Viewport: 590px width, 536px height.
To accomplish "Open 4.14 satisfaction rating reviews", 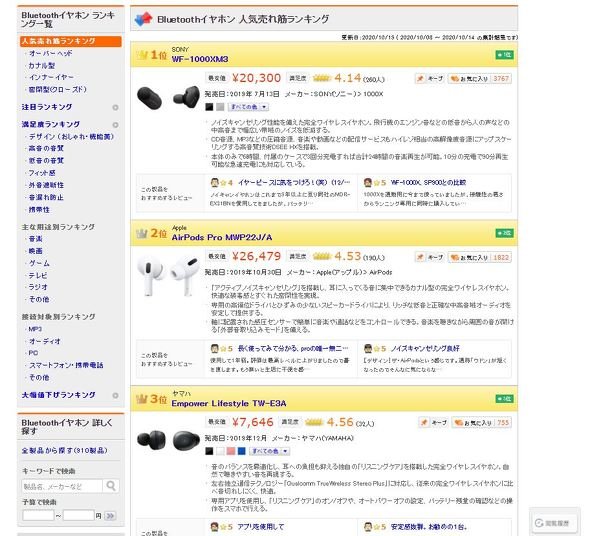I will (x=348, y=78).
